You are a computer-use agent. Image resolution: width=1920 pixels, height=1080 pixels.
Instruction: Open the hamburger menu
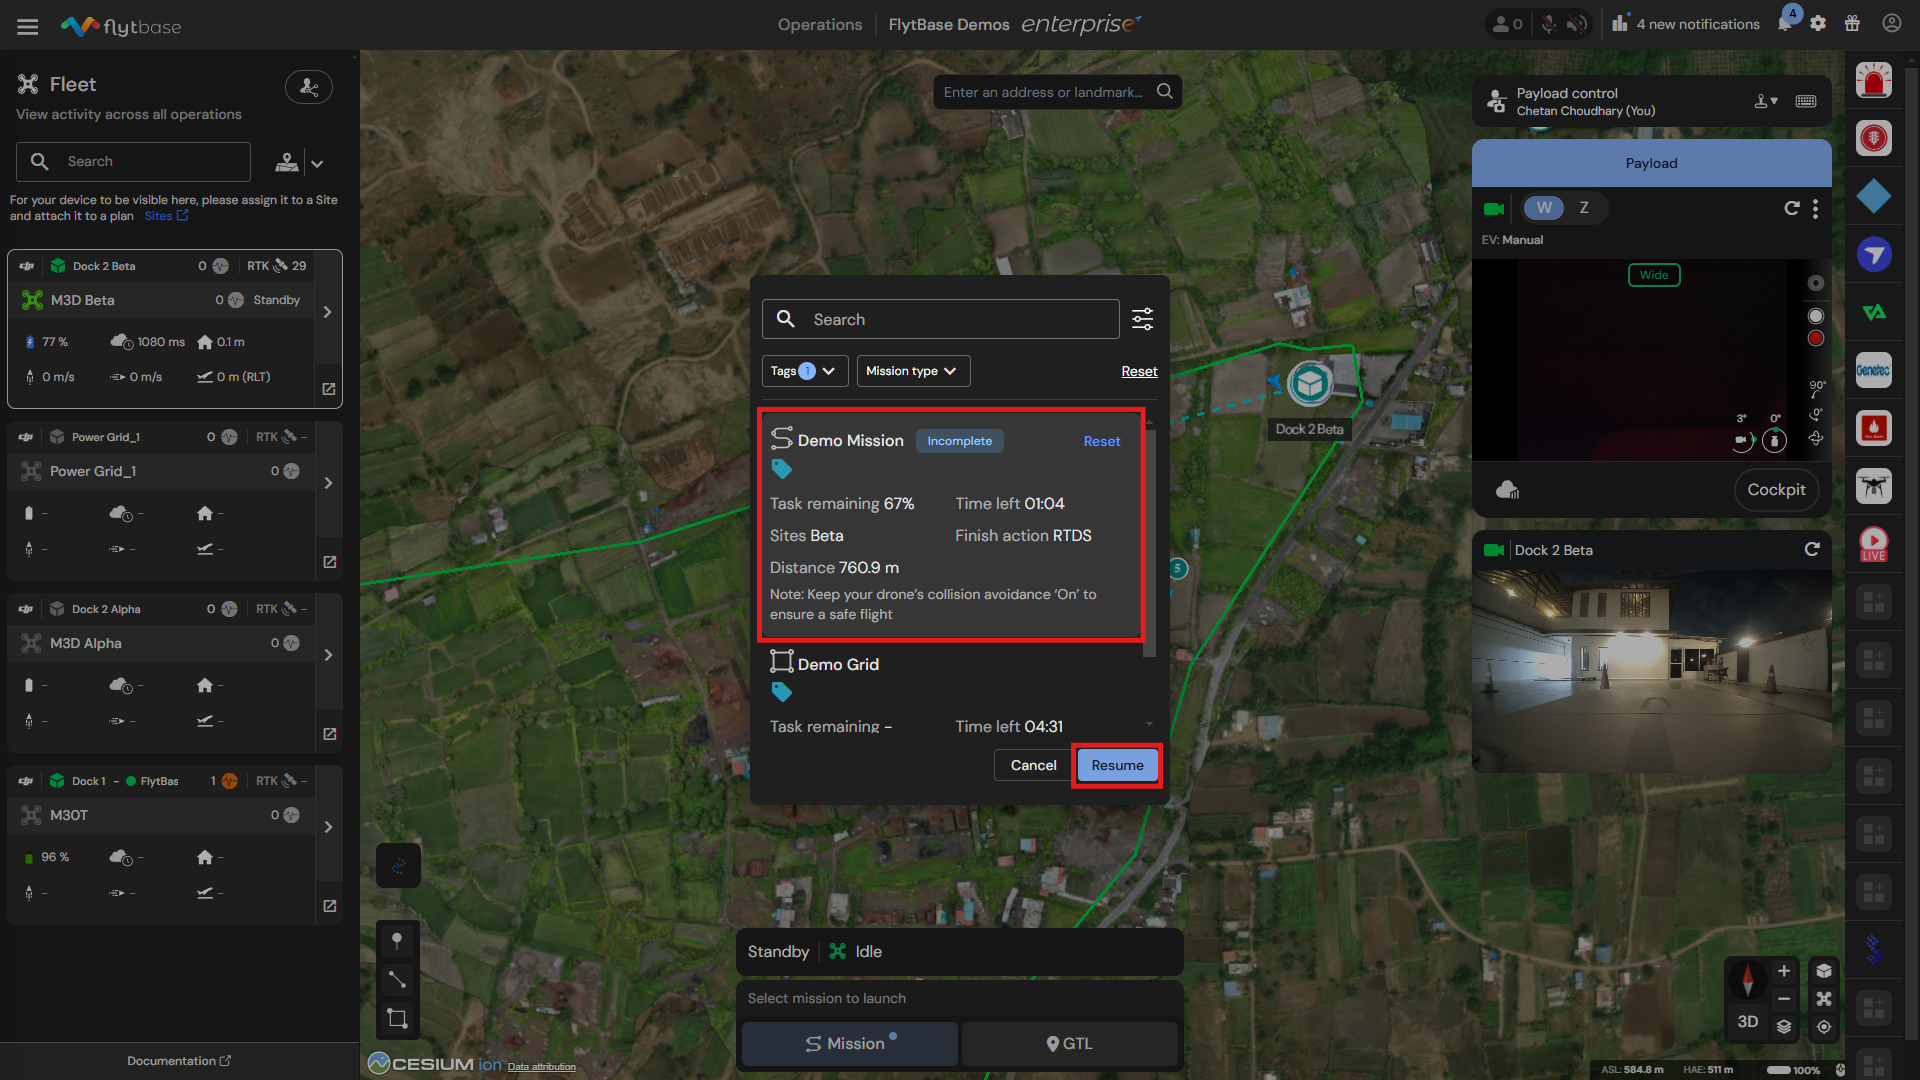[27, 26]
